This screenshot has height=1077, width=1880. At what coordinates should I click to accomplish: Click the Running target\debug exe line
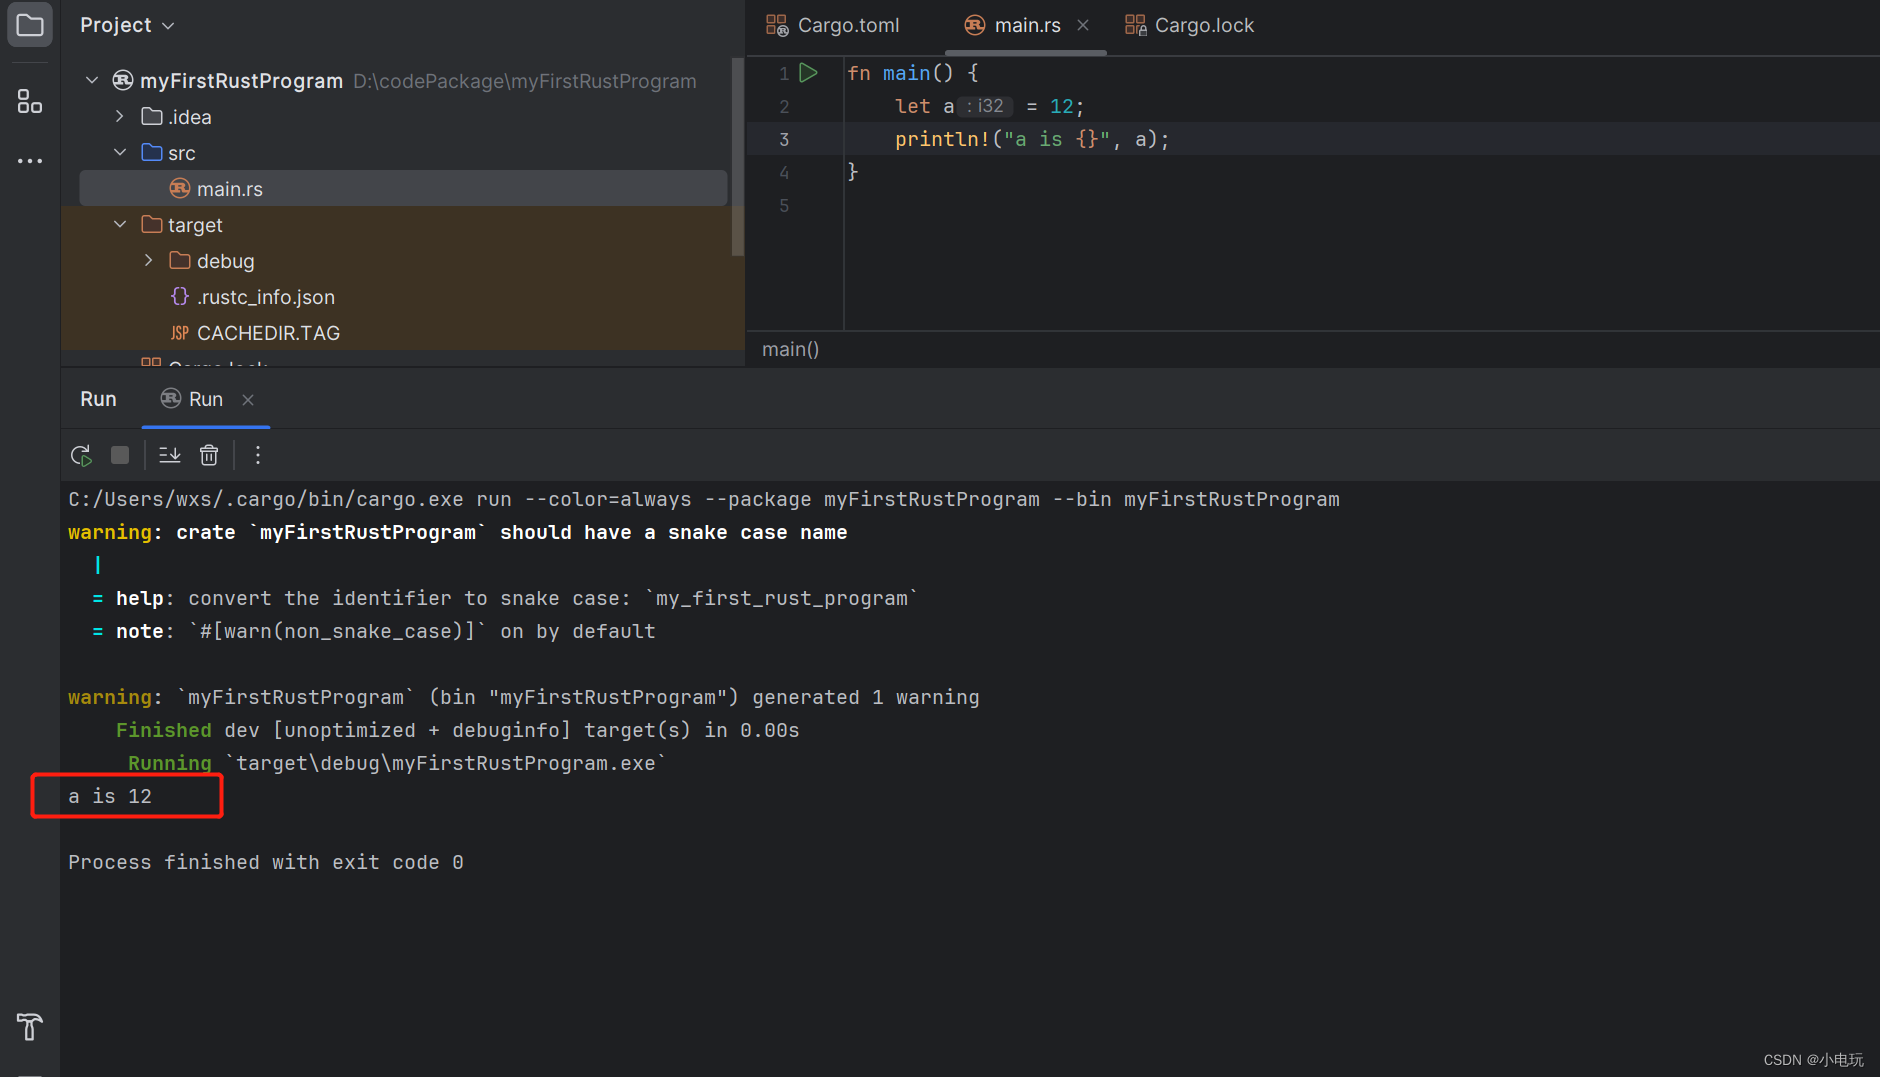tap(397, 763)
